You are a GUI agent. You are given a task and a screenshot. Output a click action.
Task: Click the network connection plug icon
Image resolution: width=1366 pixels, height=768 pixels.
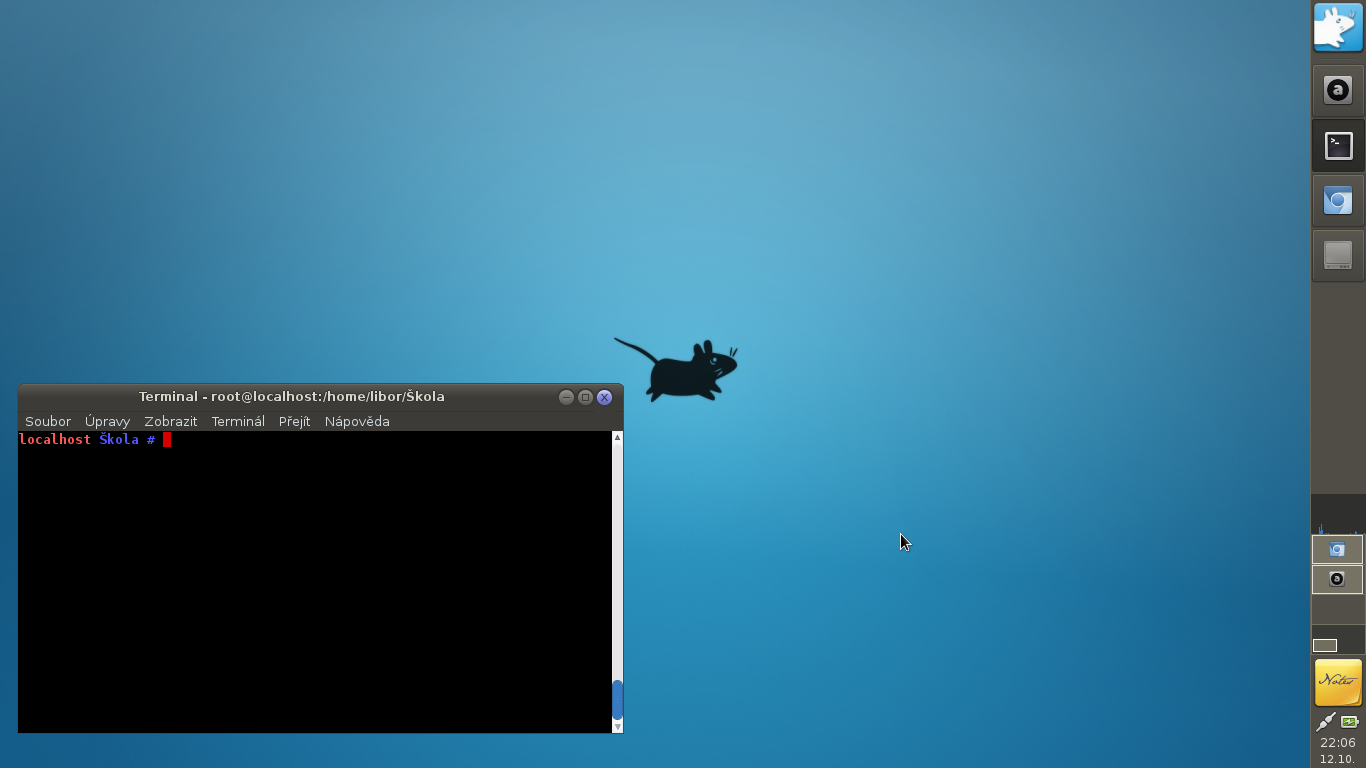(1325, 722)
